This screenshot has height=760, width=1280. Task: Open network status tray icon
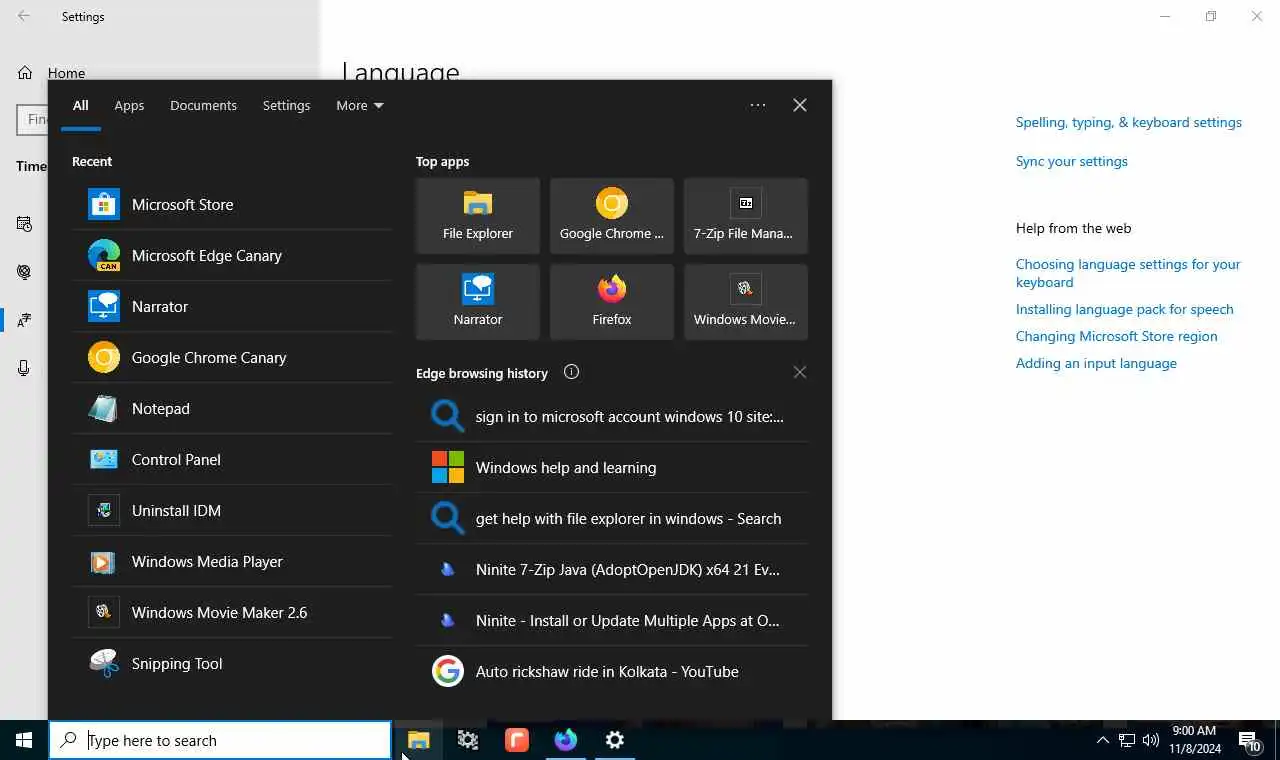[1127, 740]
